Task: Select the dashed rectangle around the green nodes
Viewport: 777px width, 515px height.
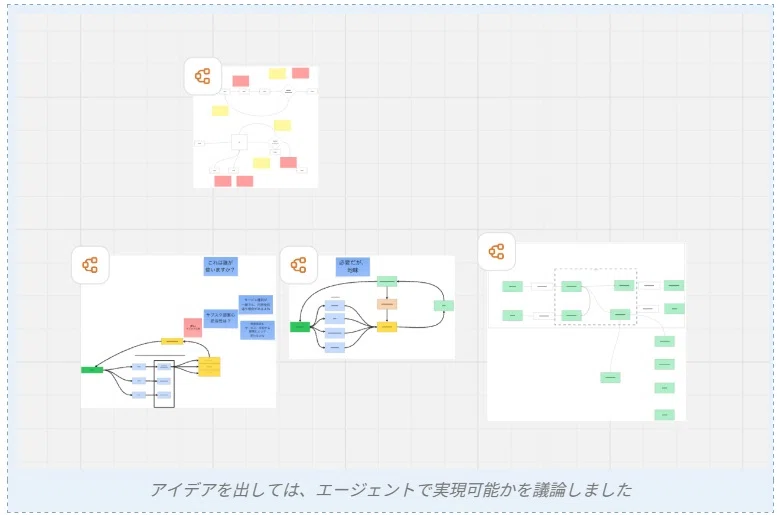Action: point(595,296)
